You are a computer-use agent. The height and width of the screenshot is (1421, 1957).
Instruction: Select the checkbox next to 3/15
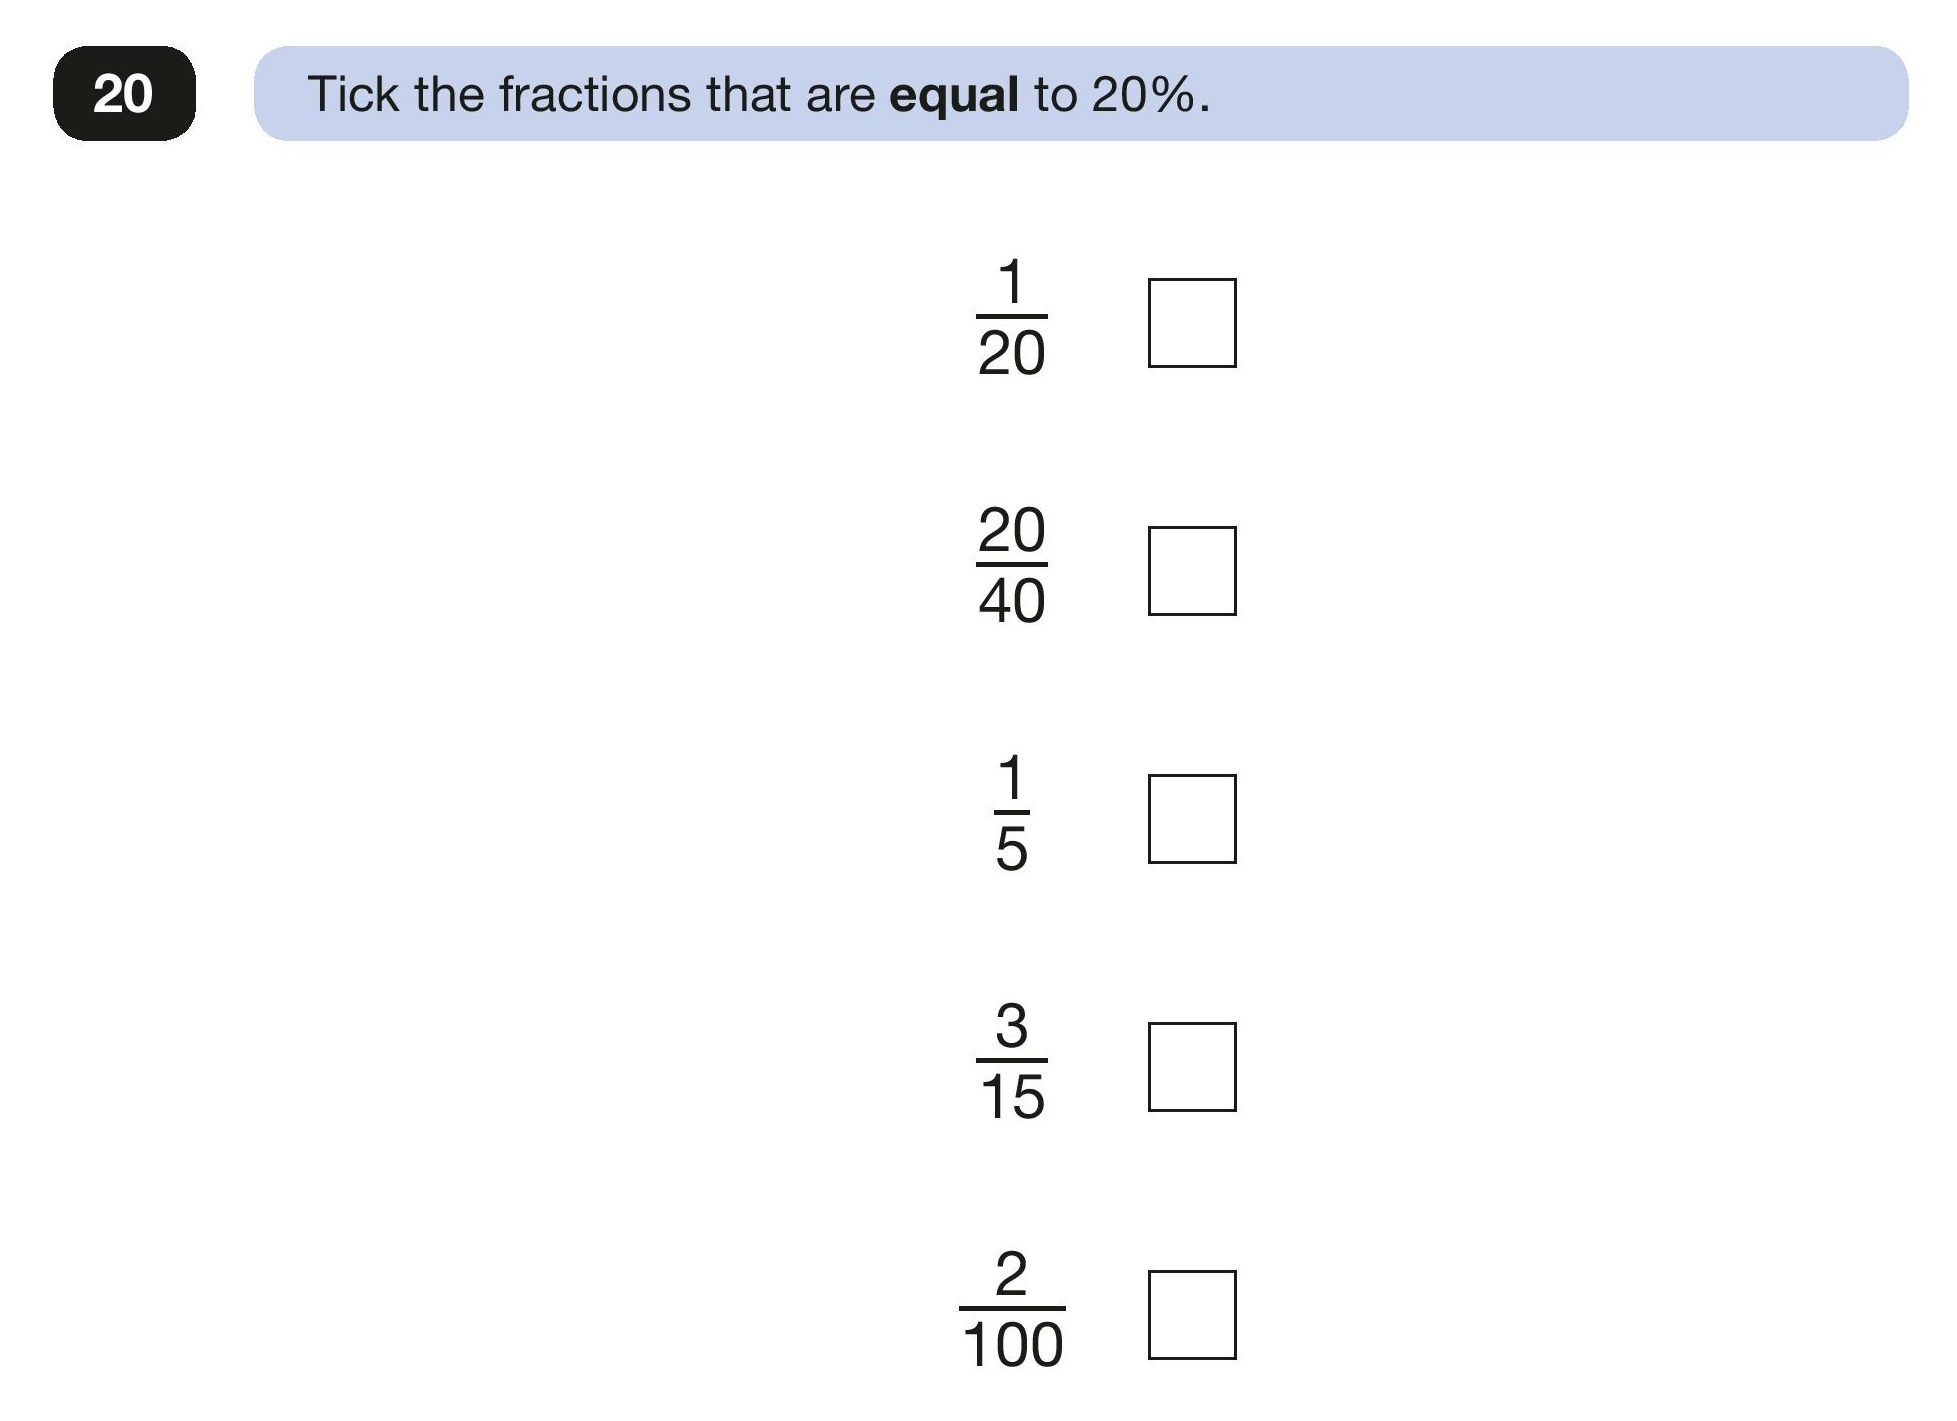tap(1192, 1067)
